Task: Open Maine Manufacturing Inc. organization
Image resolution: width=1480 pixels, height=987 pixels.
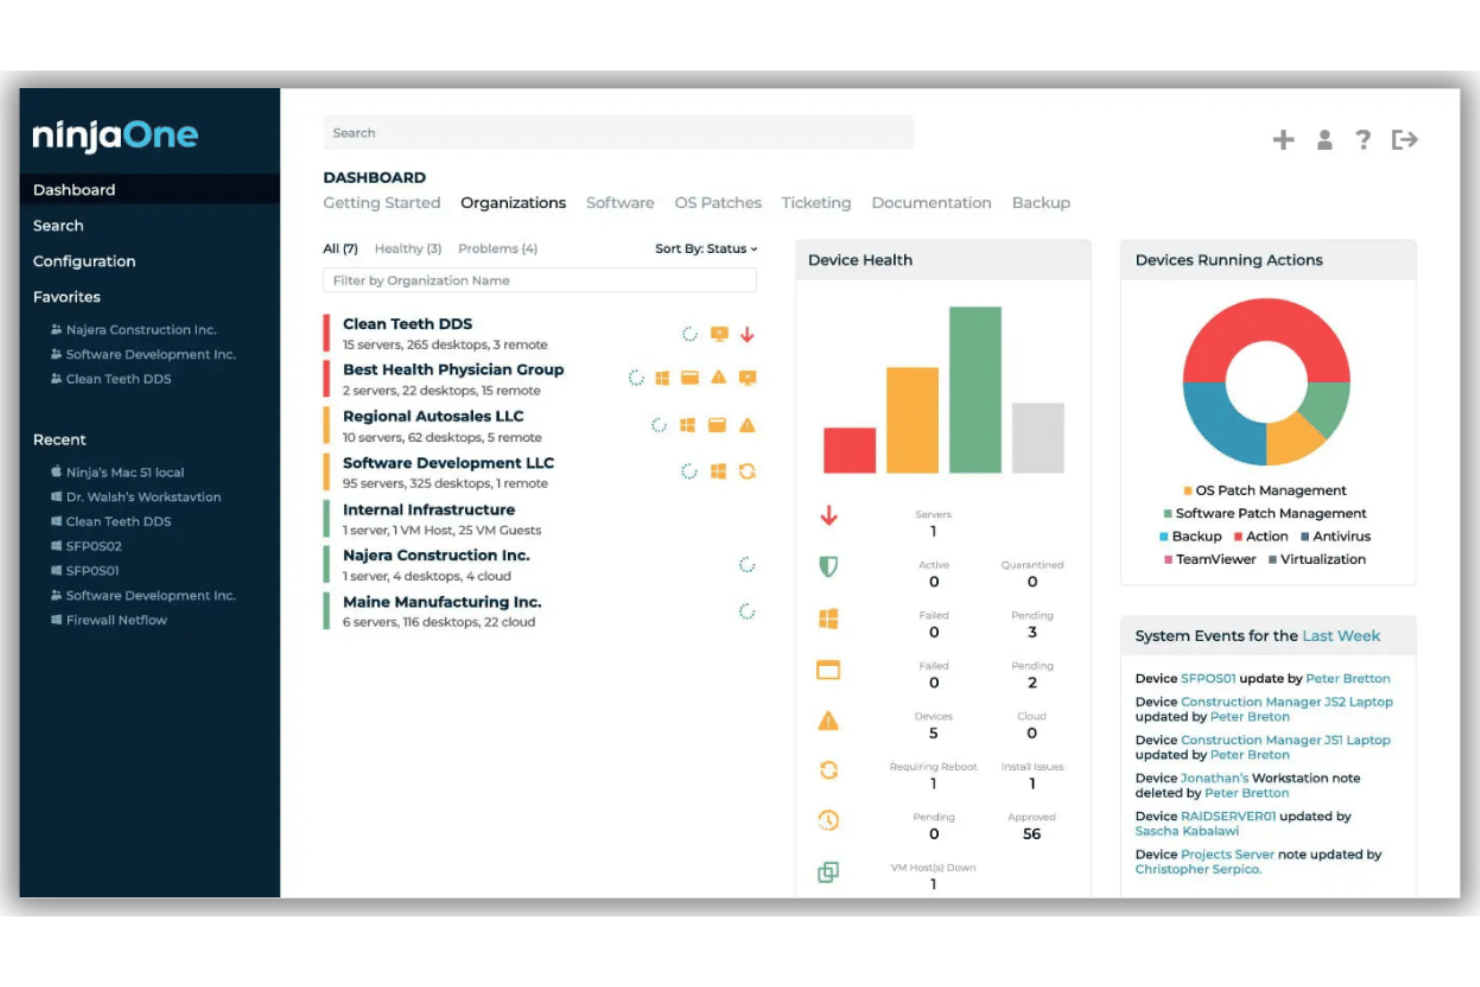Action: click(442, 602)
